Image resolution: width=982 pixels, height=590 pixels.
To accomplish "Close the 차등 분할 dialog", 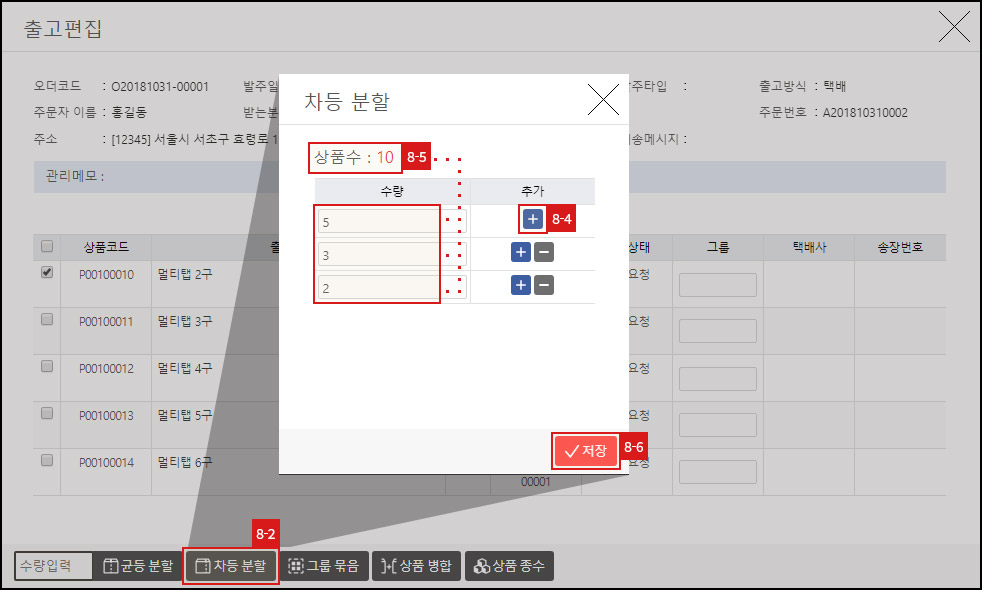I will tap(604, 99).
